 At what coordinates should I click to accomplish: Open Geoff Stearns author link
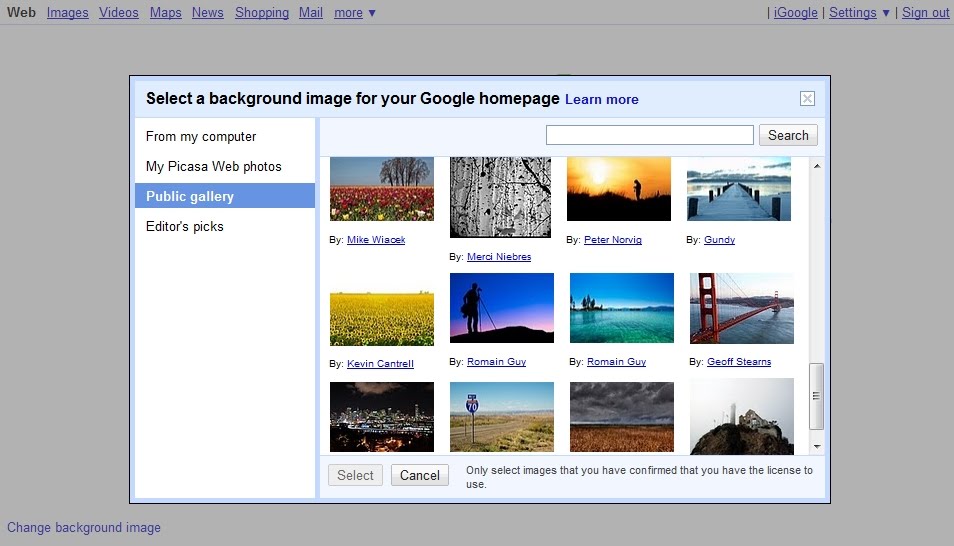point(739,362)
